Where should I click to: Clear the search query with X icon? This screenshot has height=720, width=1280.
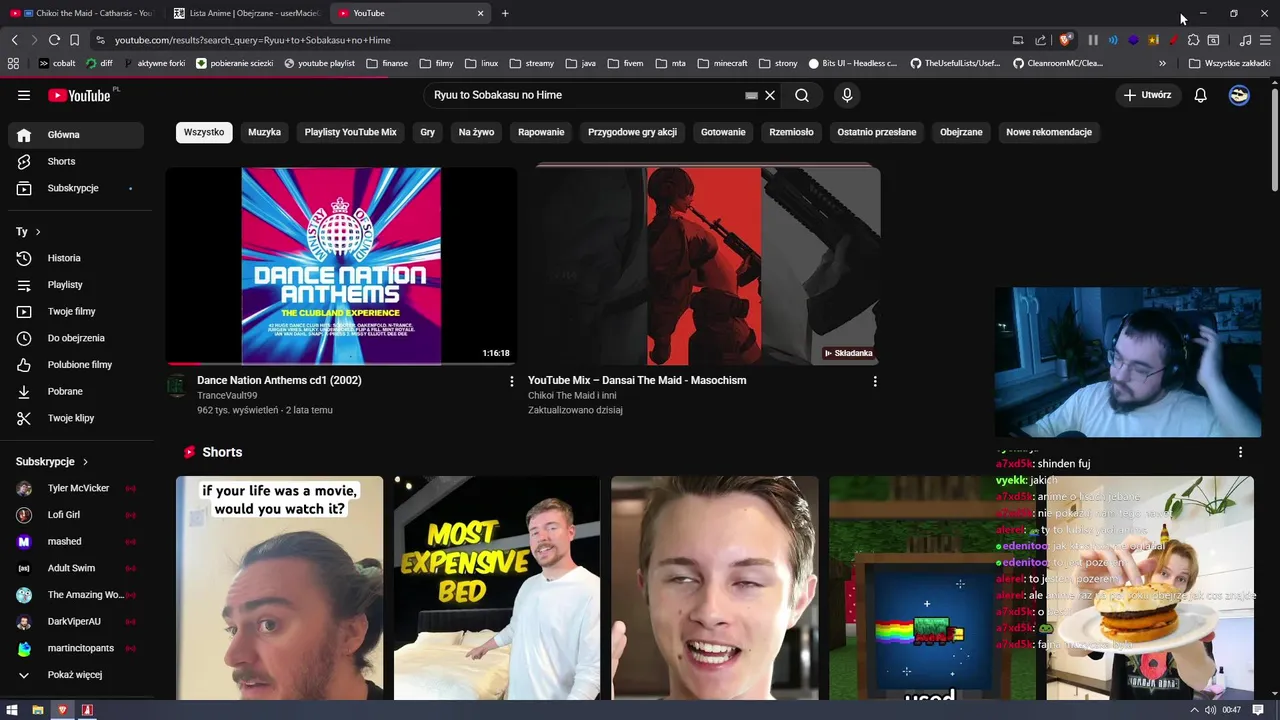(x=770, y=95)
